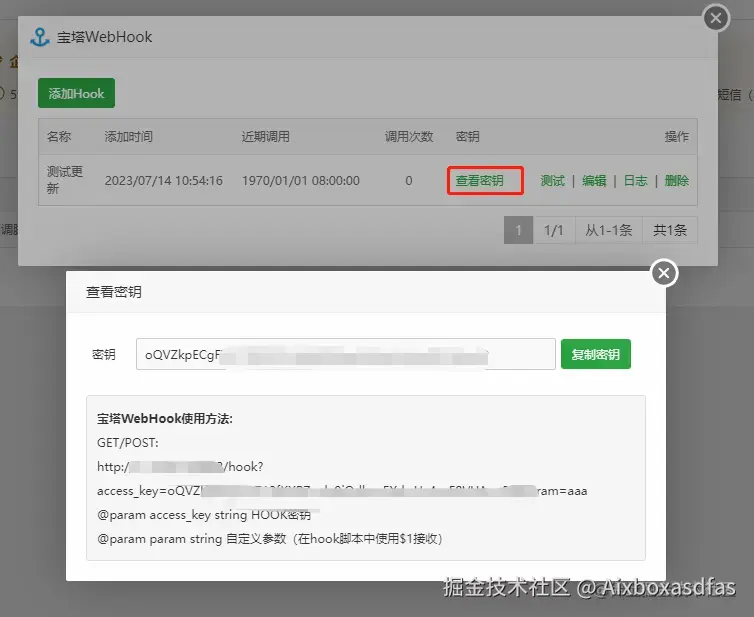Click the 编辑 action link

pyautogui.click(x=594, y=181)
